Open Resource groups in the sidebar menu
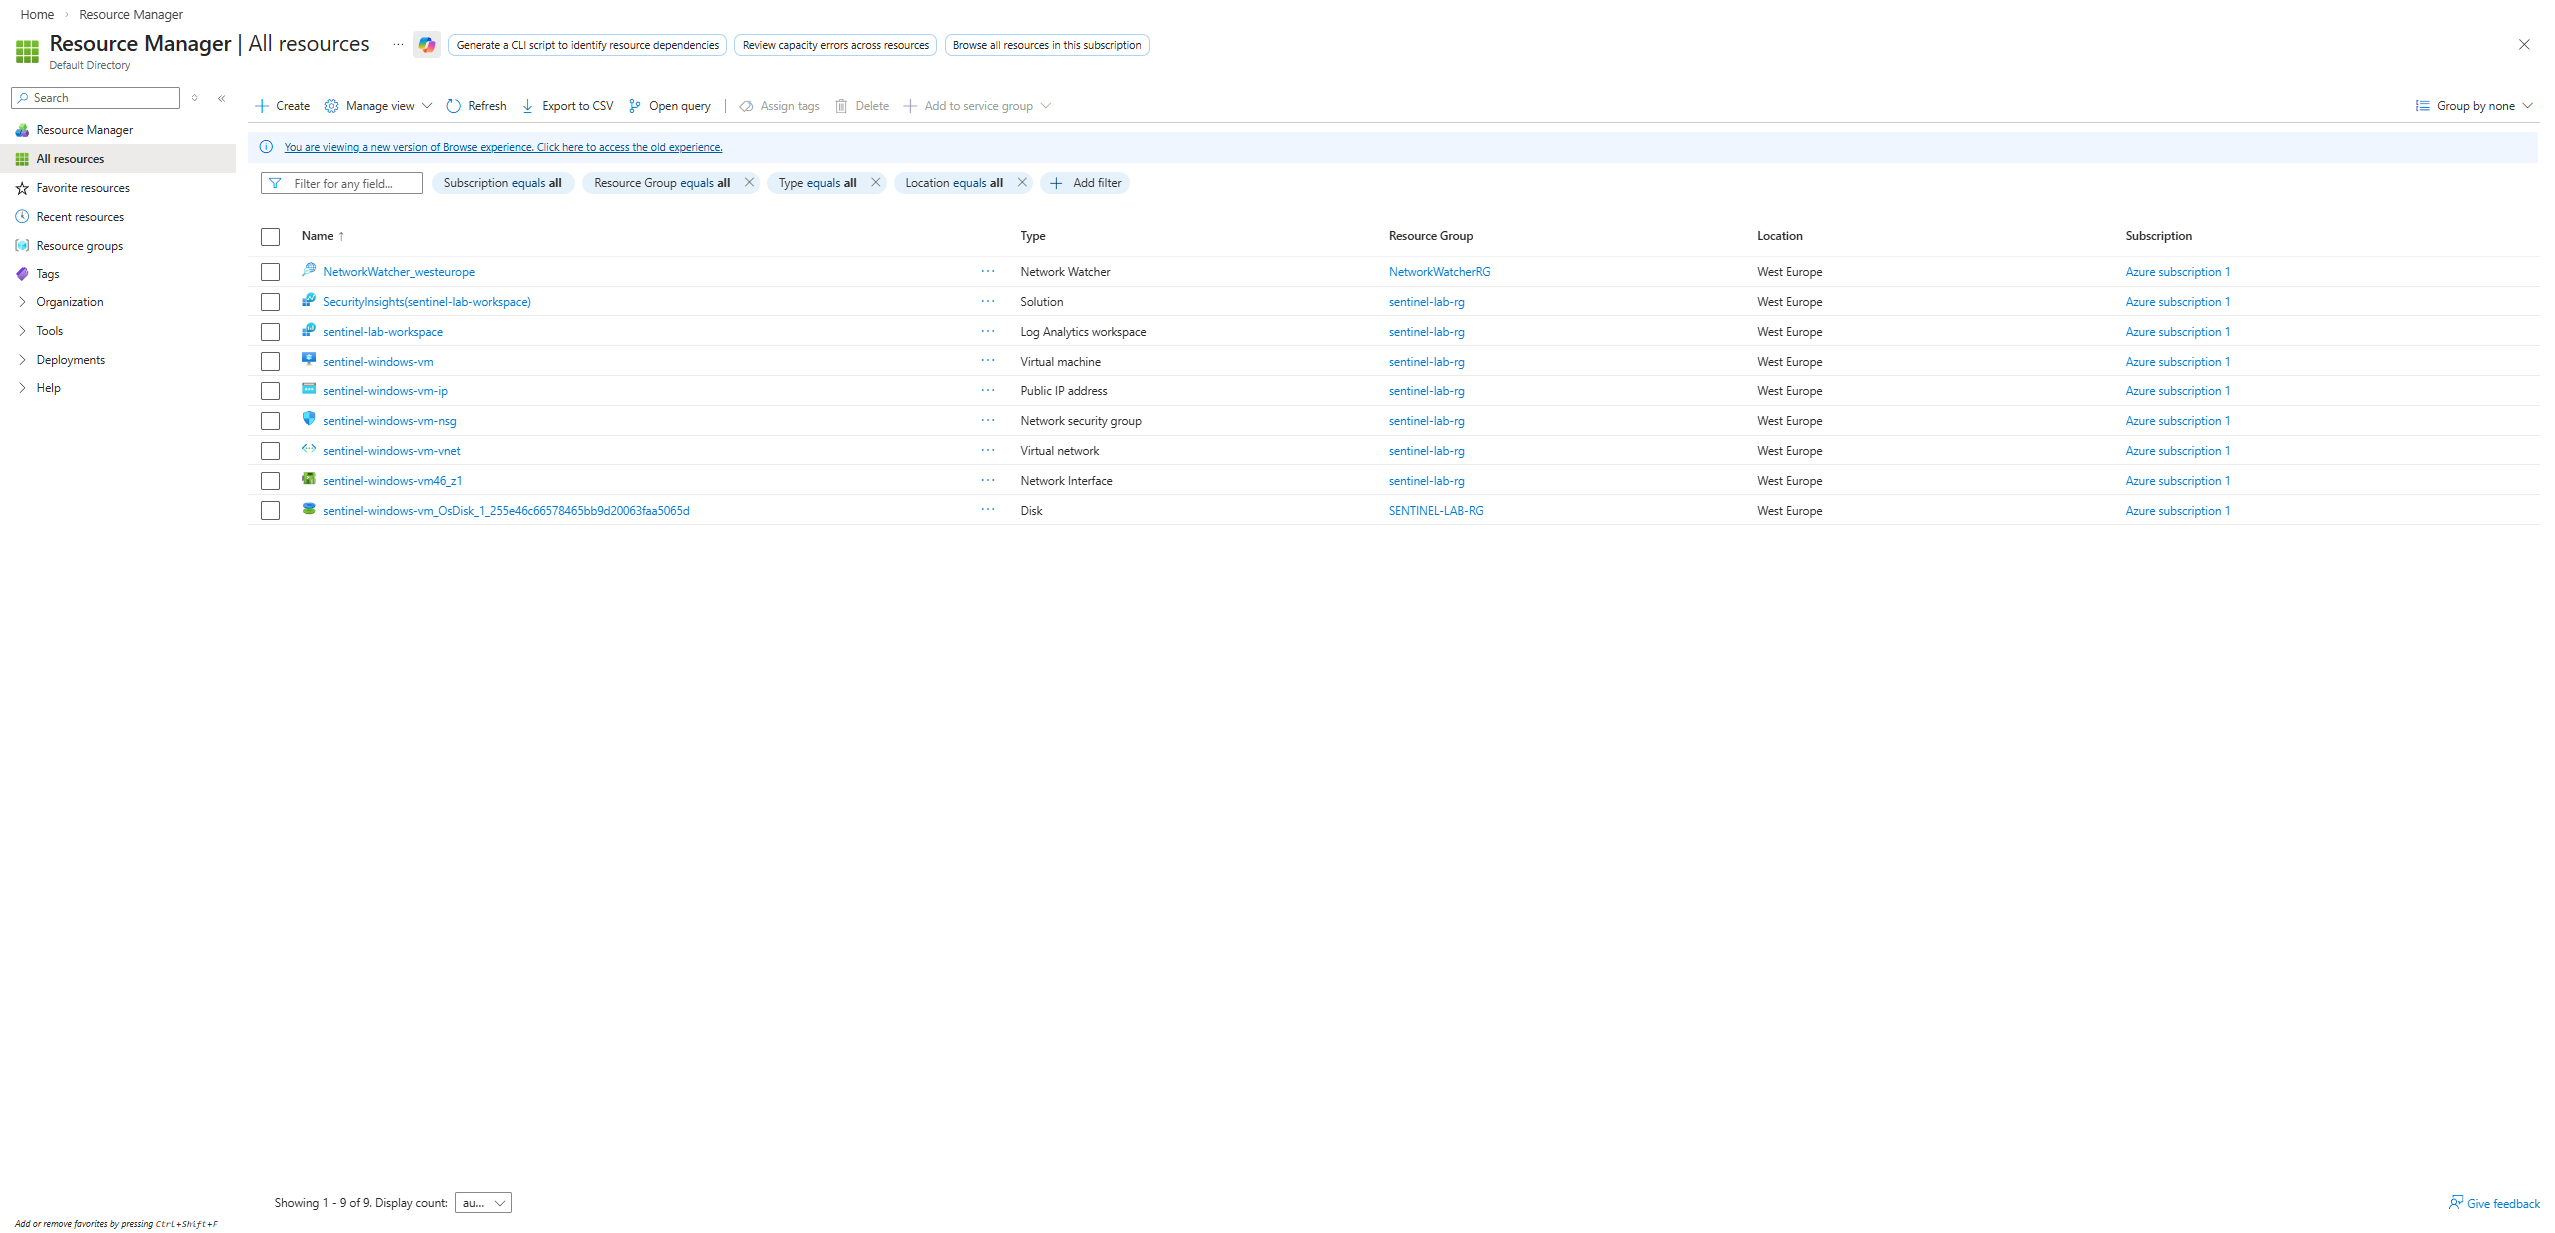The height and width of the screenshot is (1233, 2555). 79,246
